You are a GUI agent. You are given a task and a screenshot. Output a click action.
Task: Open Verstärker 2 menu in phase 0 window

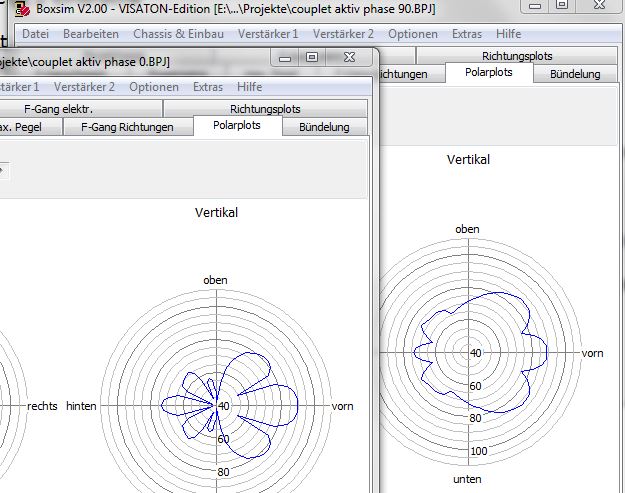(x=84, y=87)
